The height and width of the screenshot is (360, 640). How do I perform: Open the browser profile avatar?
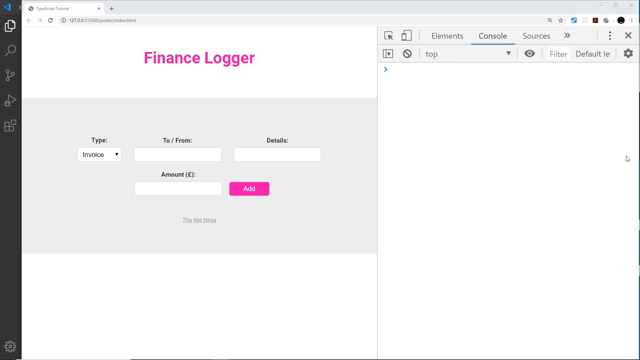621,20
